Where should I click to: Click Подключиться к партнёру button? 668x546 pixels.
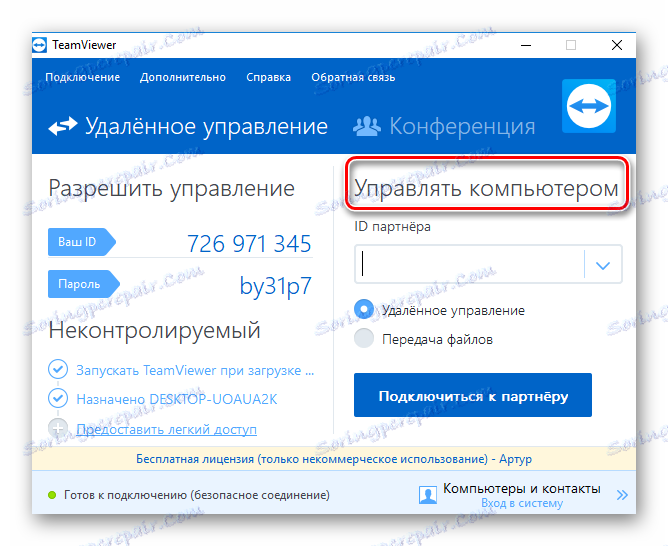tap(473, 395)
